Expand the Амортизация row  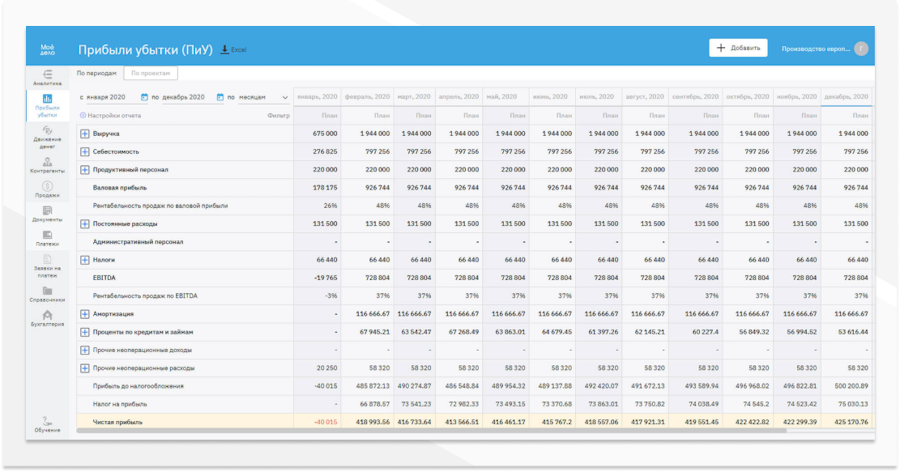point(84,314)
